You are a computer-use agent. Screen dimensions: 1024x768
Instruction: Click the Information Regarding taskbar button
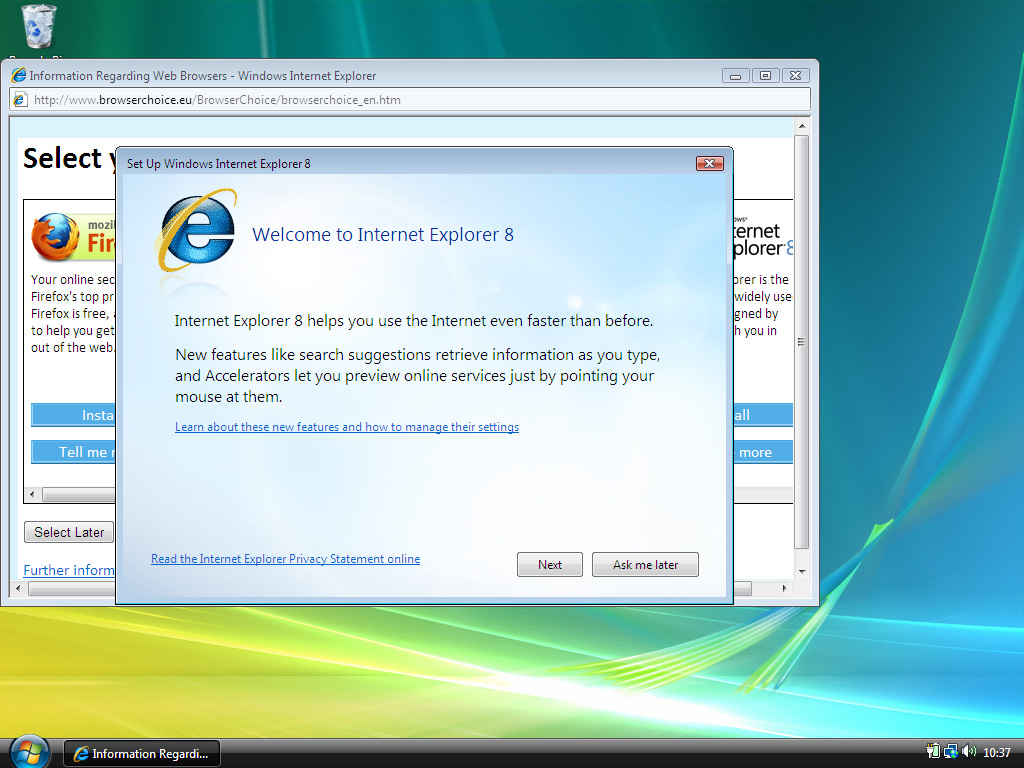(x=141, y=752)
